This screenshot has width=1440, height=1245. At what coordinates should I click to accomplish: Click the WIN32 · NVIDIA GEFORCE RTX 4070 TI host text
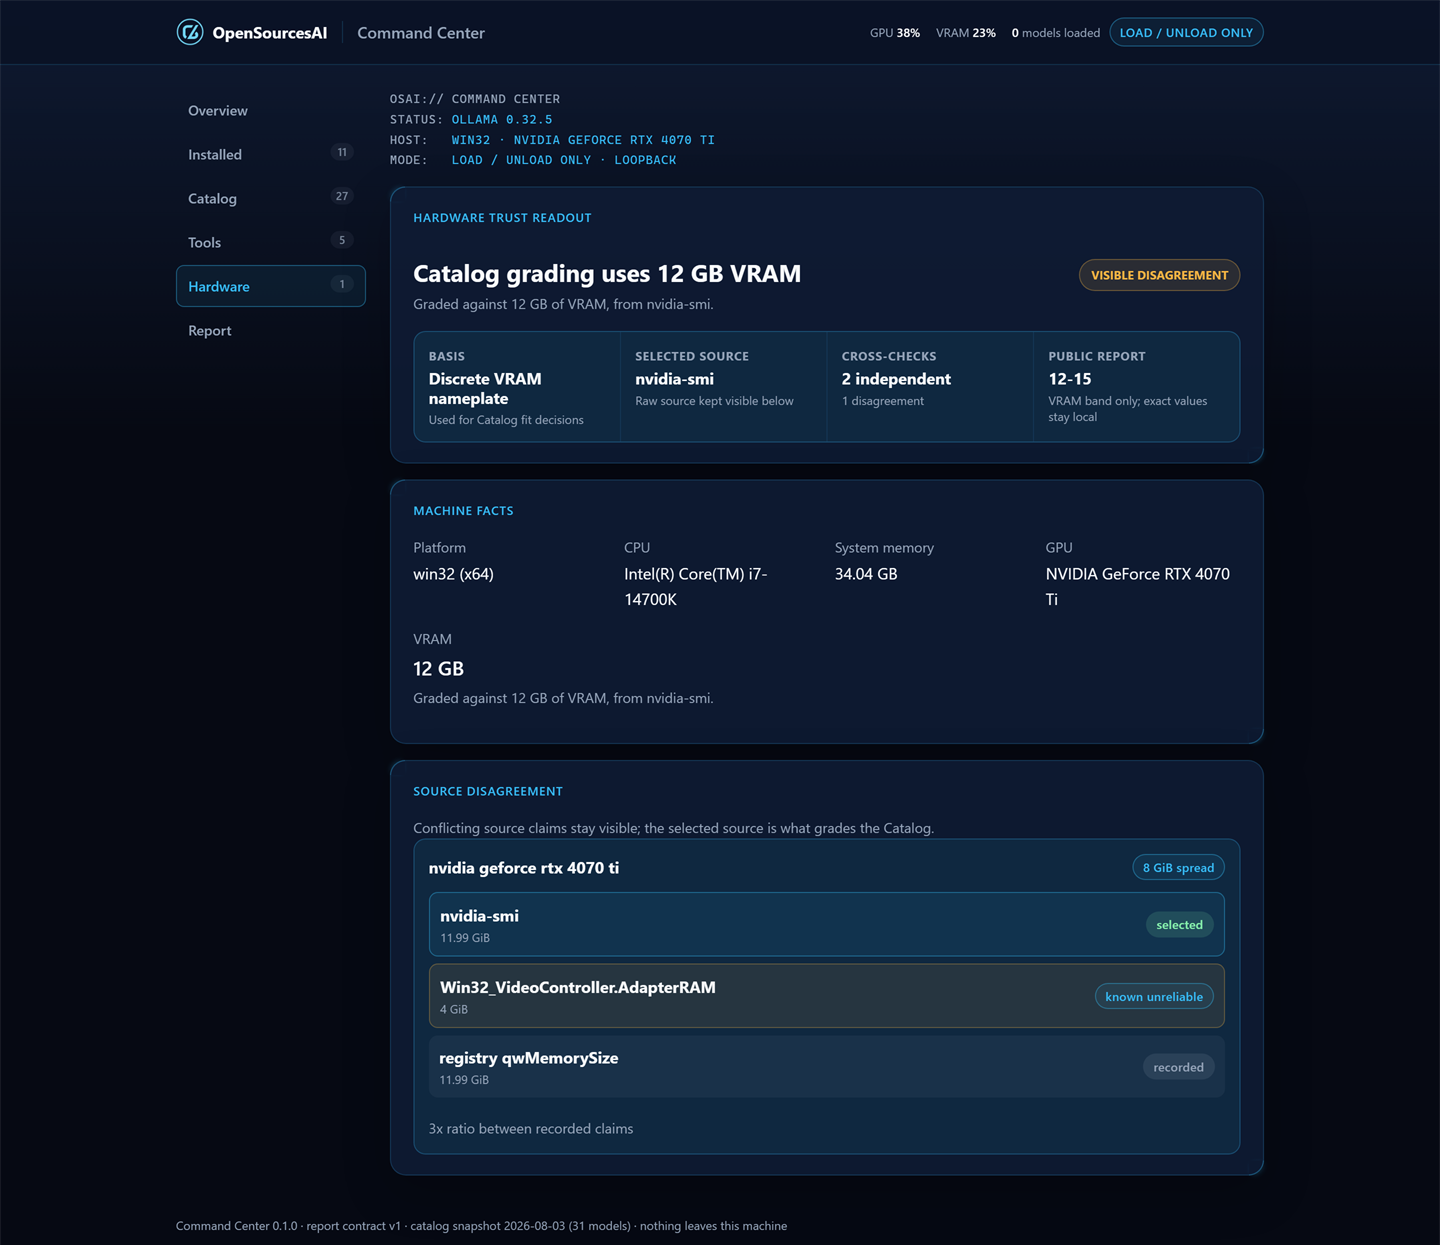583,140
